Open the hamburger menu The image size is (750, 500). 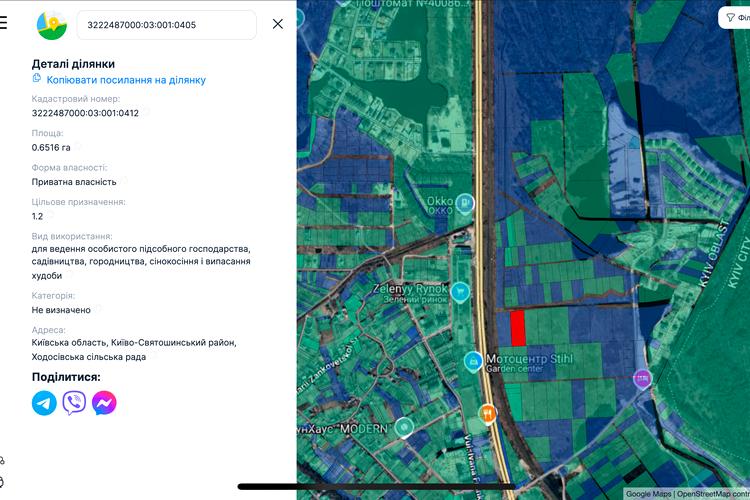(x=3, y=22)
